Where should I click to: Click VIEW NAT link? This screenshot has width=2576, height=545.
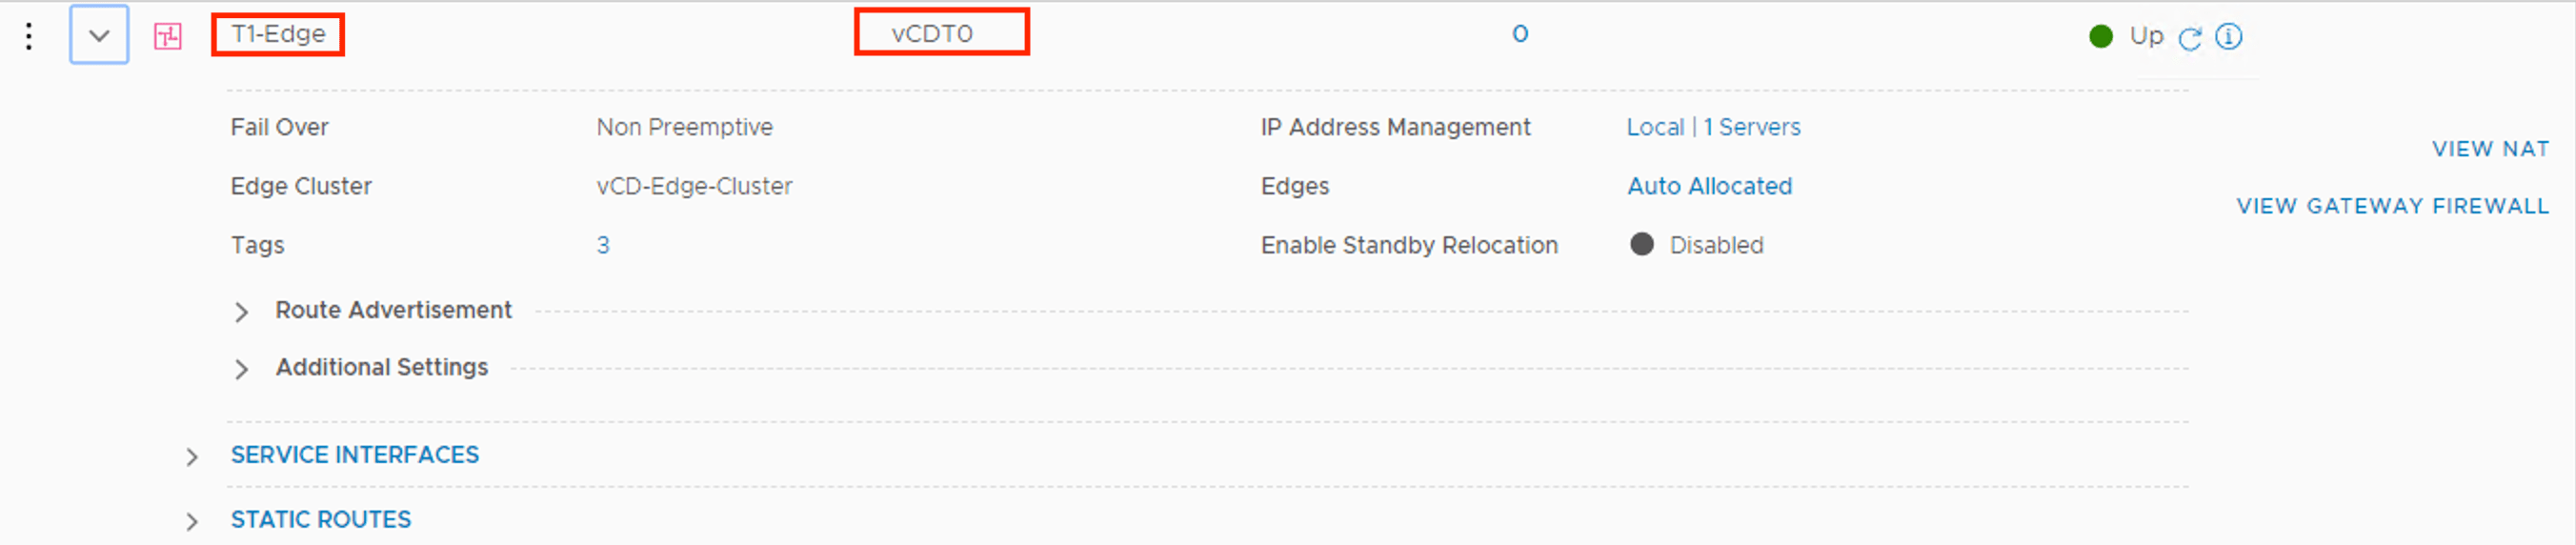2490,149
